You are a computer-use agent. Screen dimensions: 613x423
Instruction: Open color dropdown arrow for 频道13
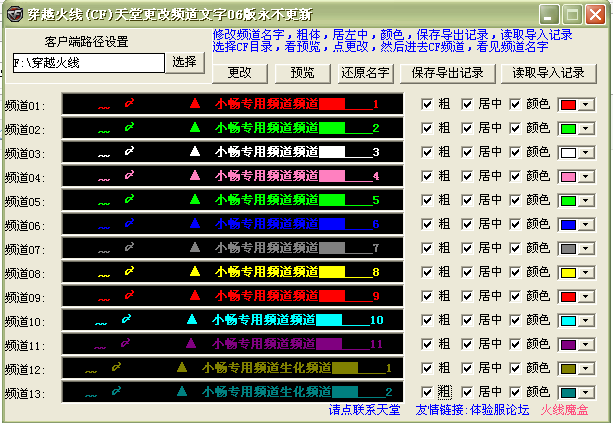tap(586, 393)
